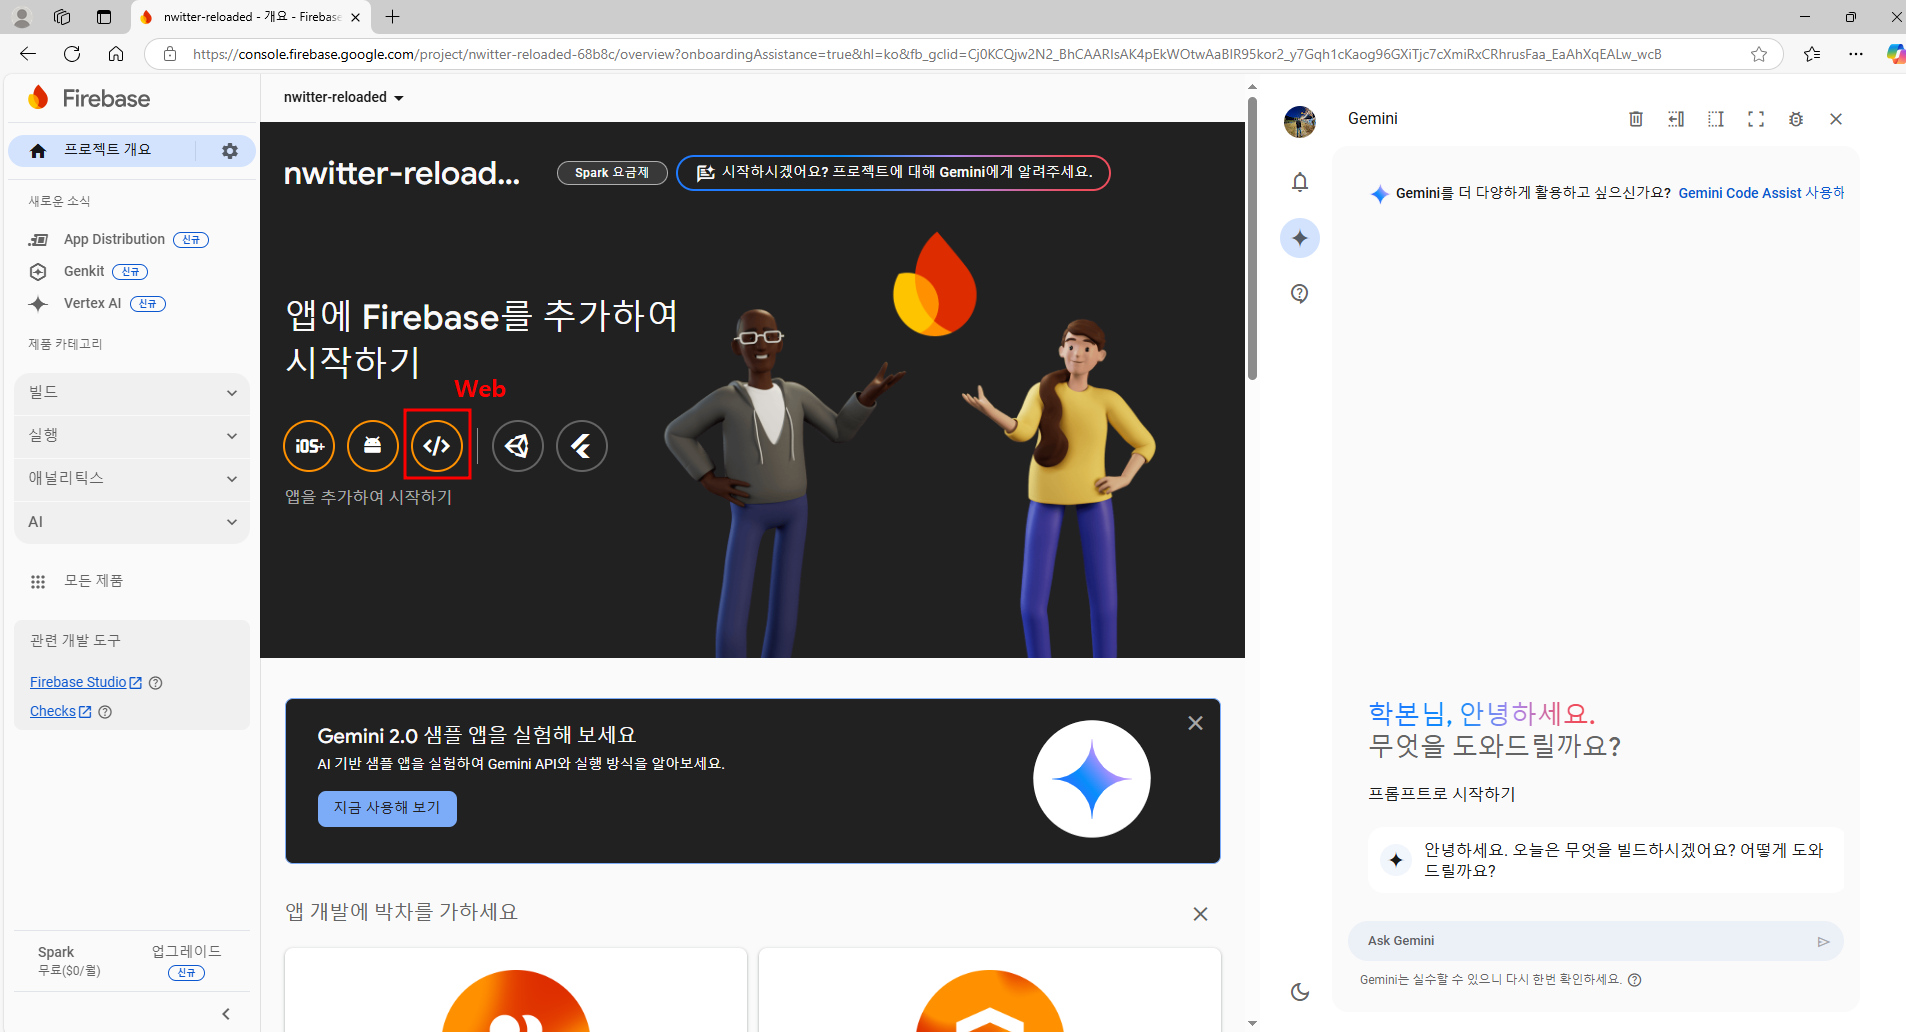Viewport: 1906px width, 1032px height.
Task: Select the suggested Gemini greeting prompt card
Action: (1606, 860)
